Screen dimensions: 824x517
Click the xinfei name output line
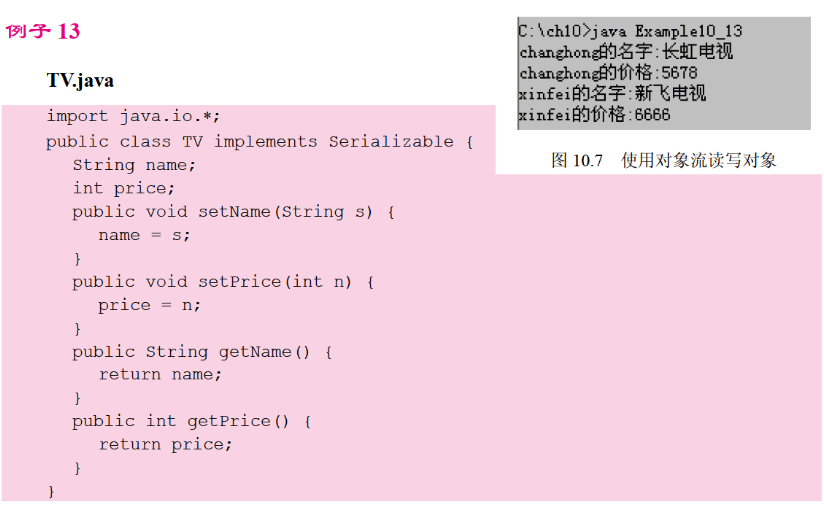click(612, 94)
